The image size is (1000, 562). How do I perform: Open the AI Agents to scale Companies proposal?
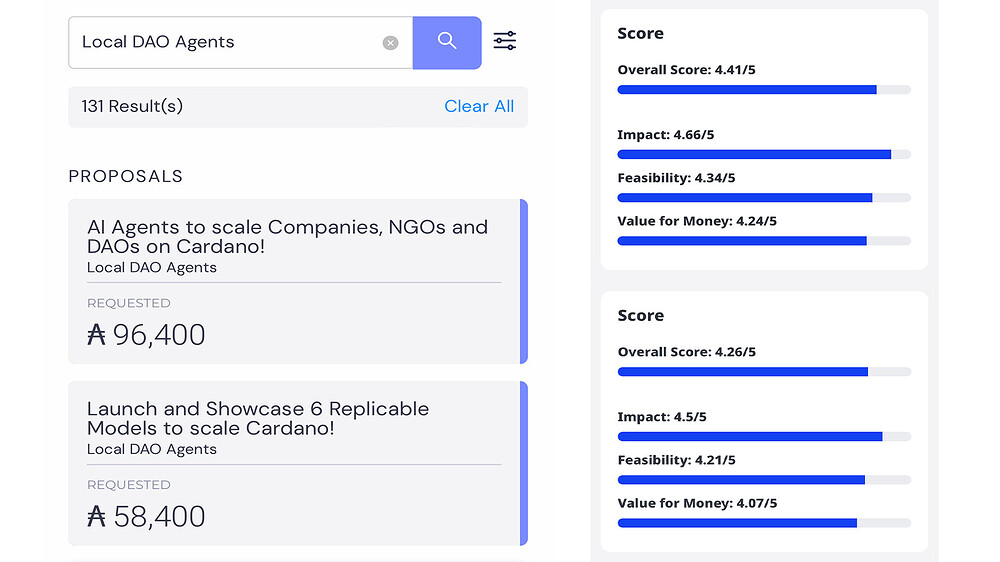[x=287, y=236]
